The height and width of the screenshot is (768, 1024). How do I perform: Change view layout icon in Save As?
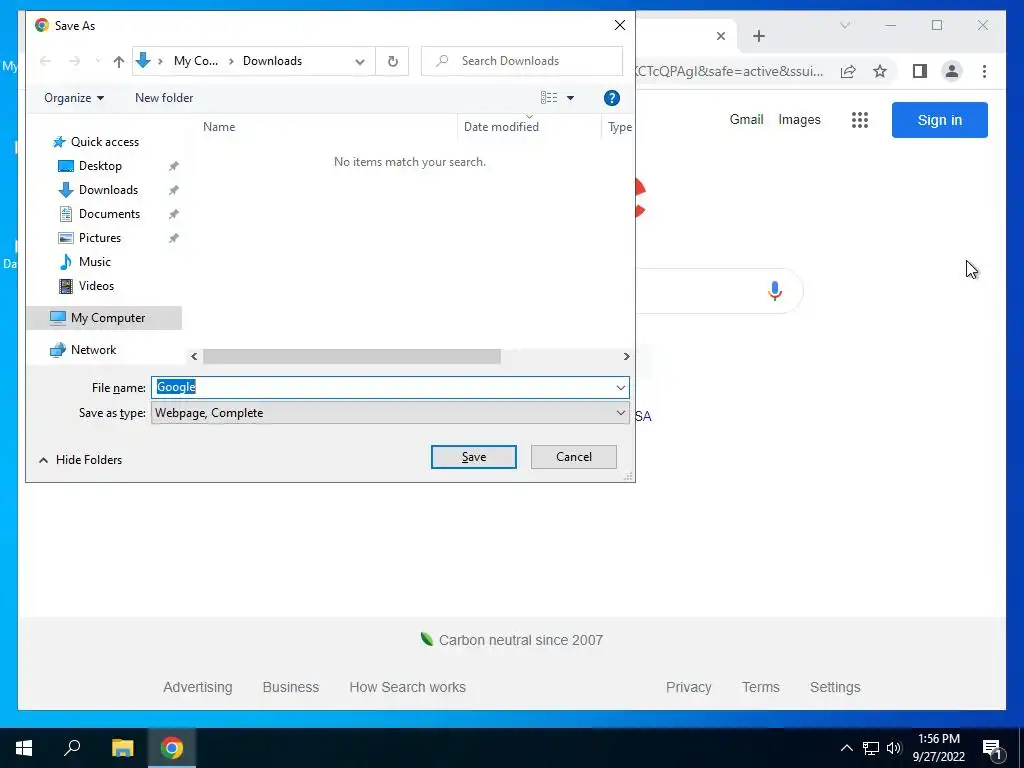click(549, 98)
